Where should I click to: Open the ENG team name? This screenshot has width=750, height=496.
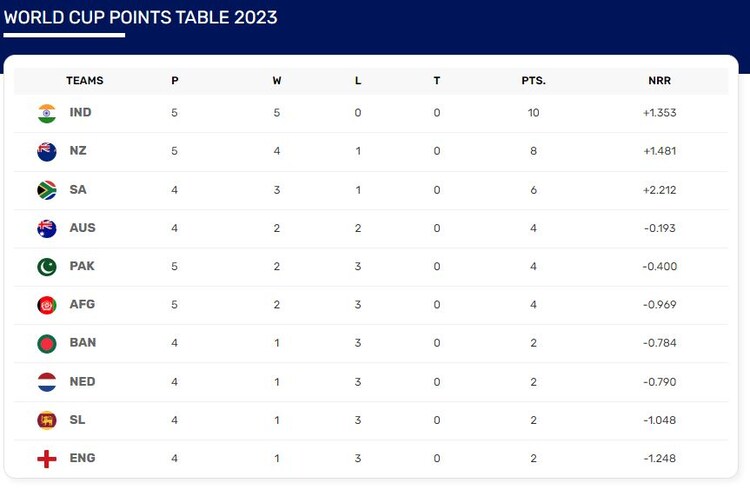tap(82, 458)
